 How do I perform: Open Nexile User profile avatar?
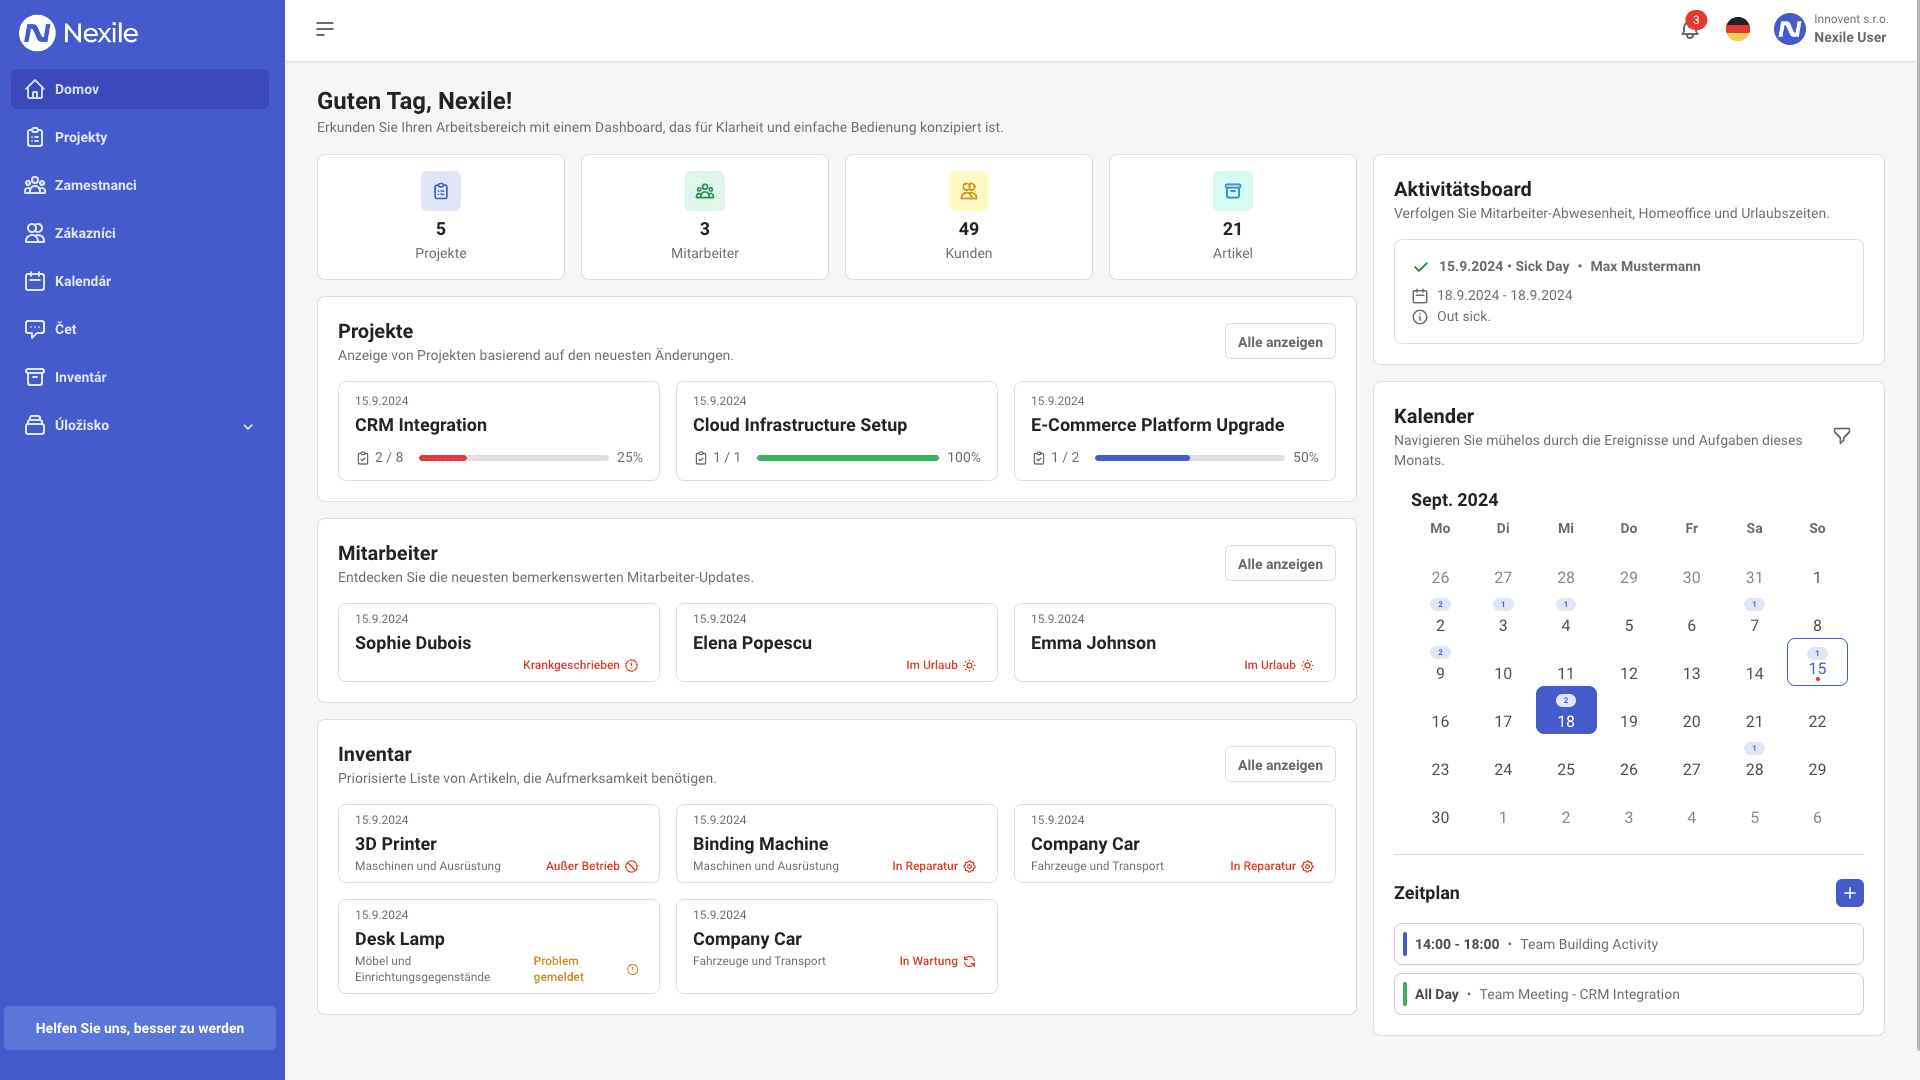click(1789, 29)
